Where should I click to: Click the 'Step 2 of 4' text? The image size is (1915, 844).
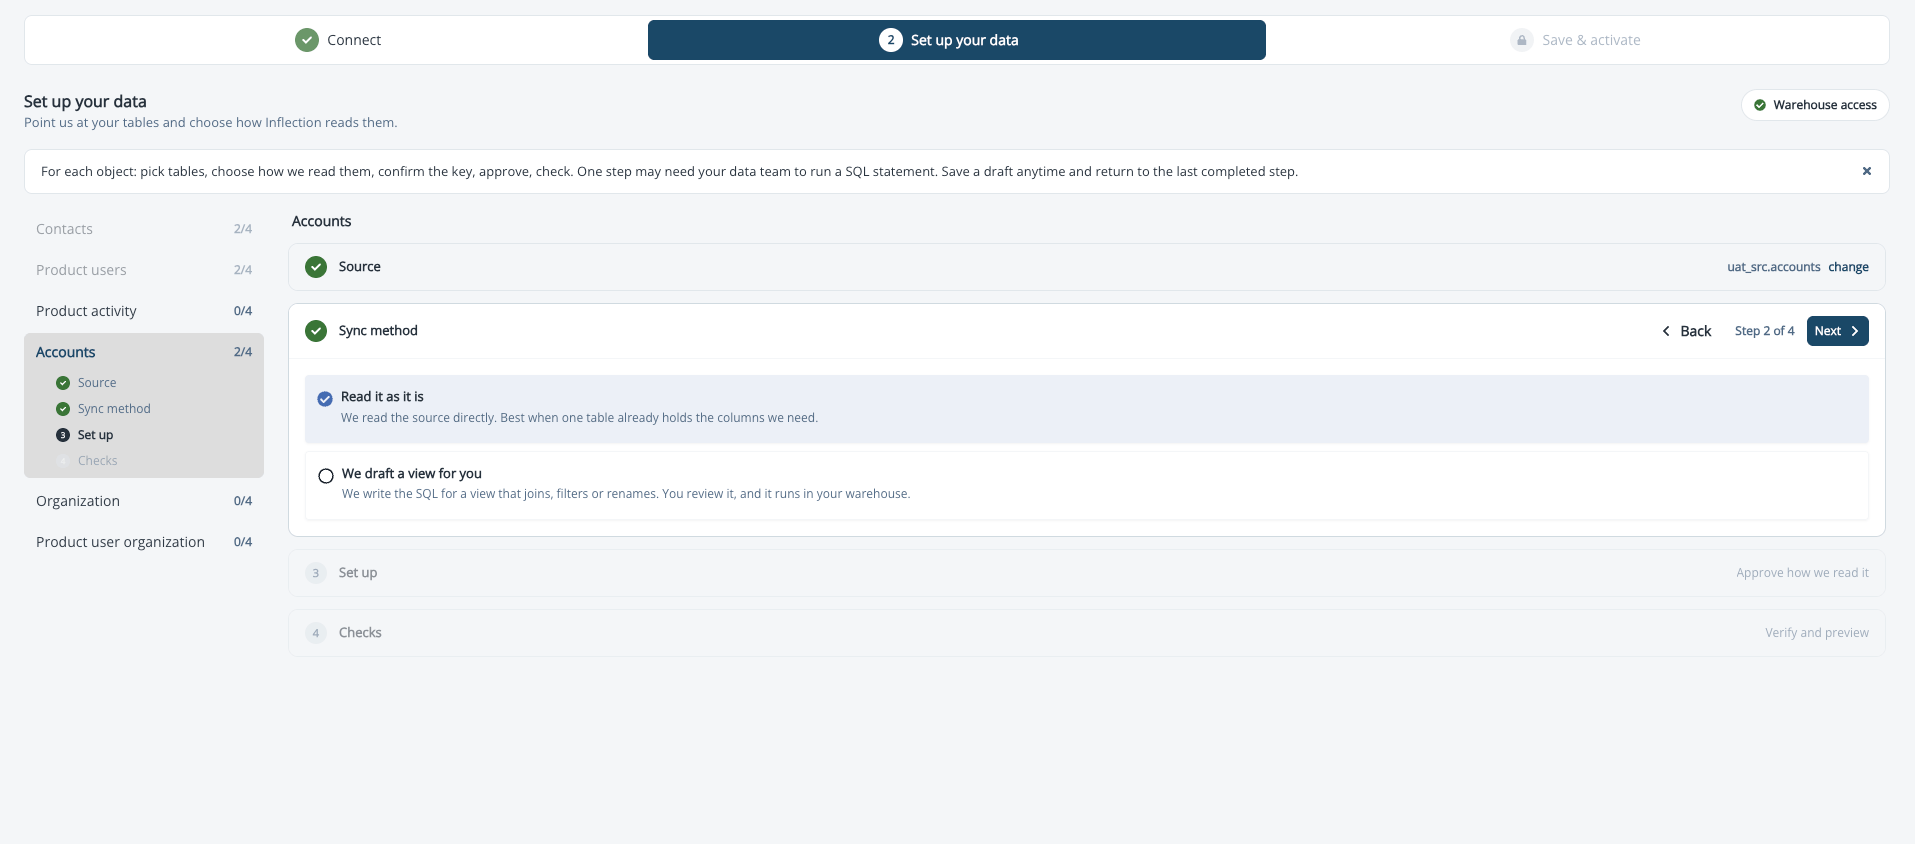coord(1764,331)
